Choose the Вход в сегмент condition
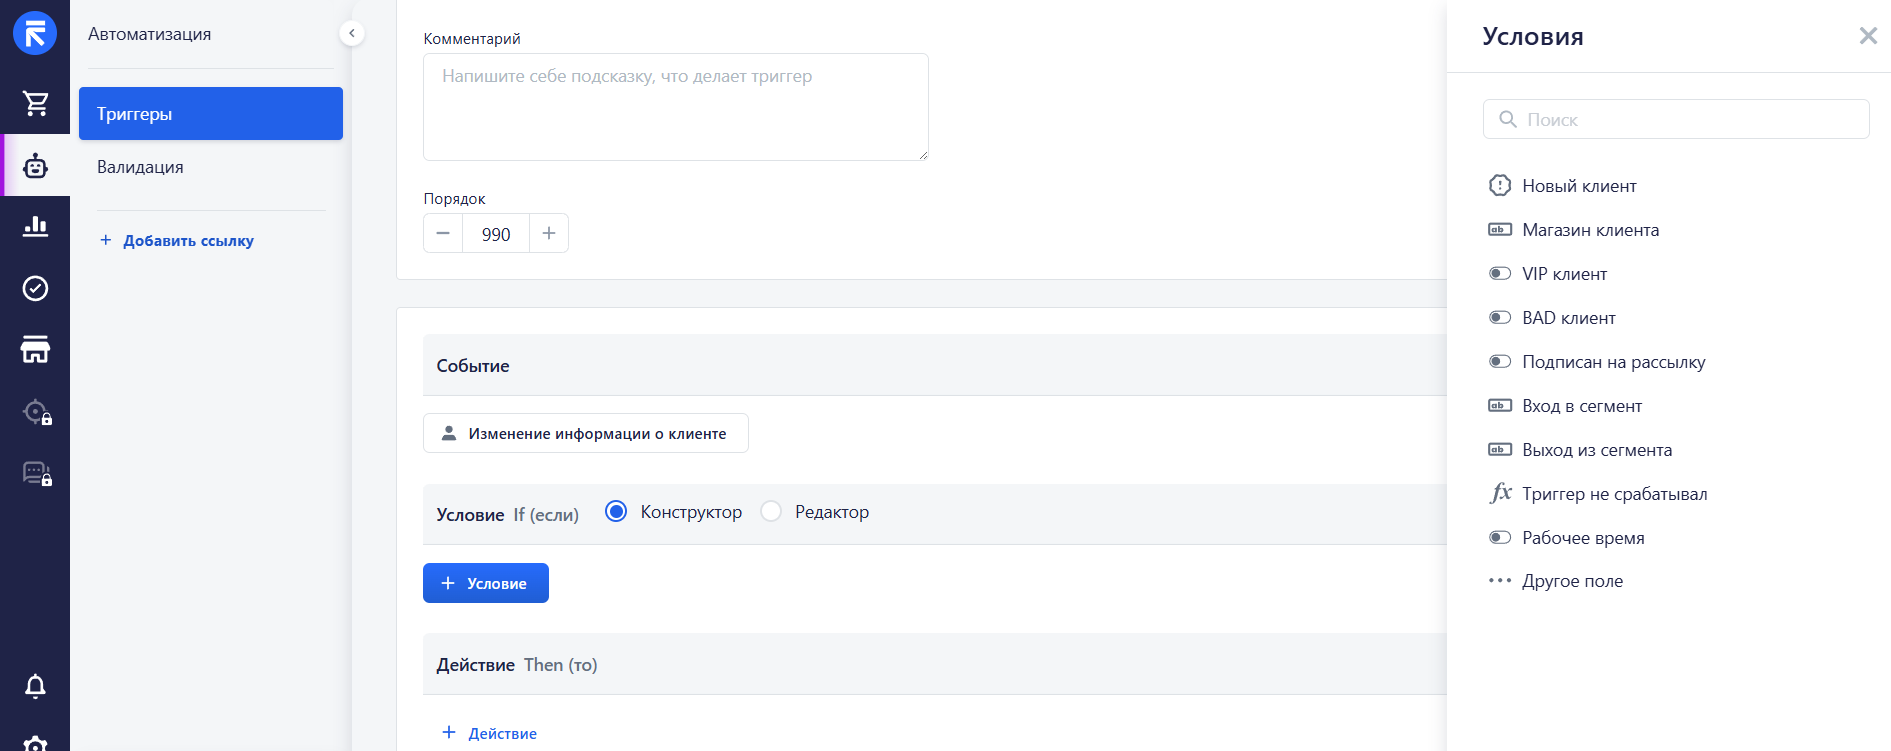Image resolution: width=1891 pixels, height=751 pixels. tap(1565, 406)
